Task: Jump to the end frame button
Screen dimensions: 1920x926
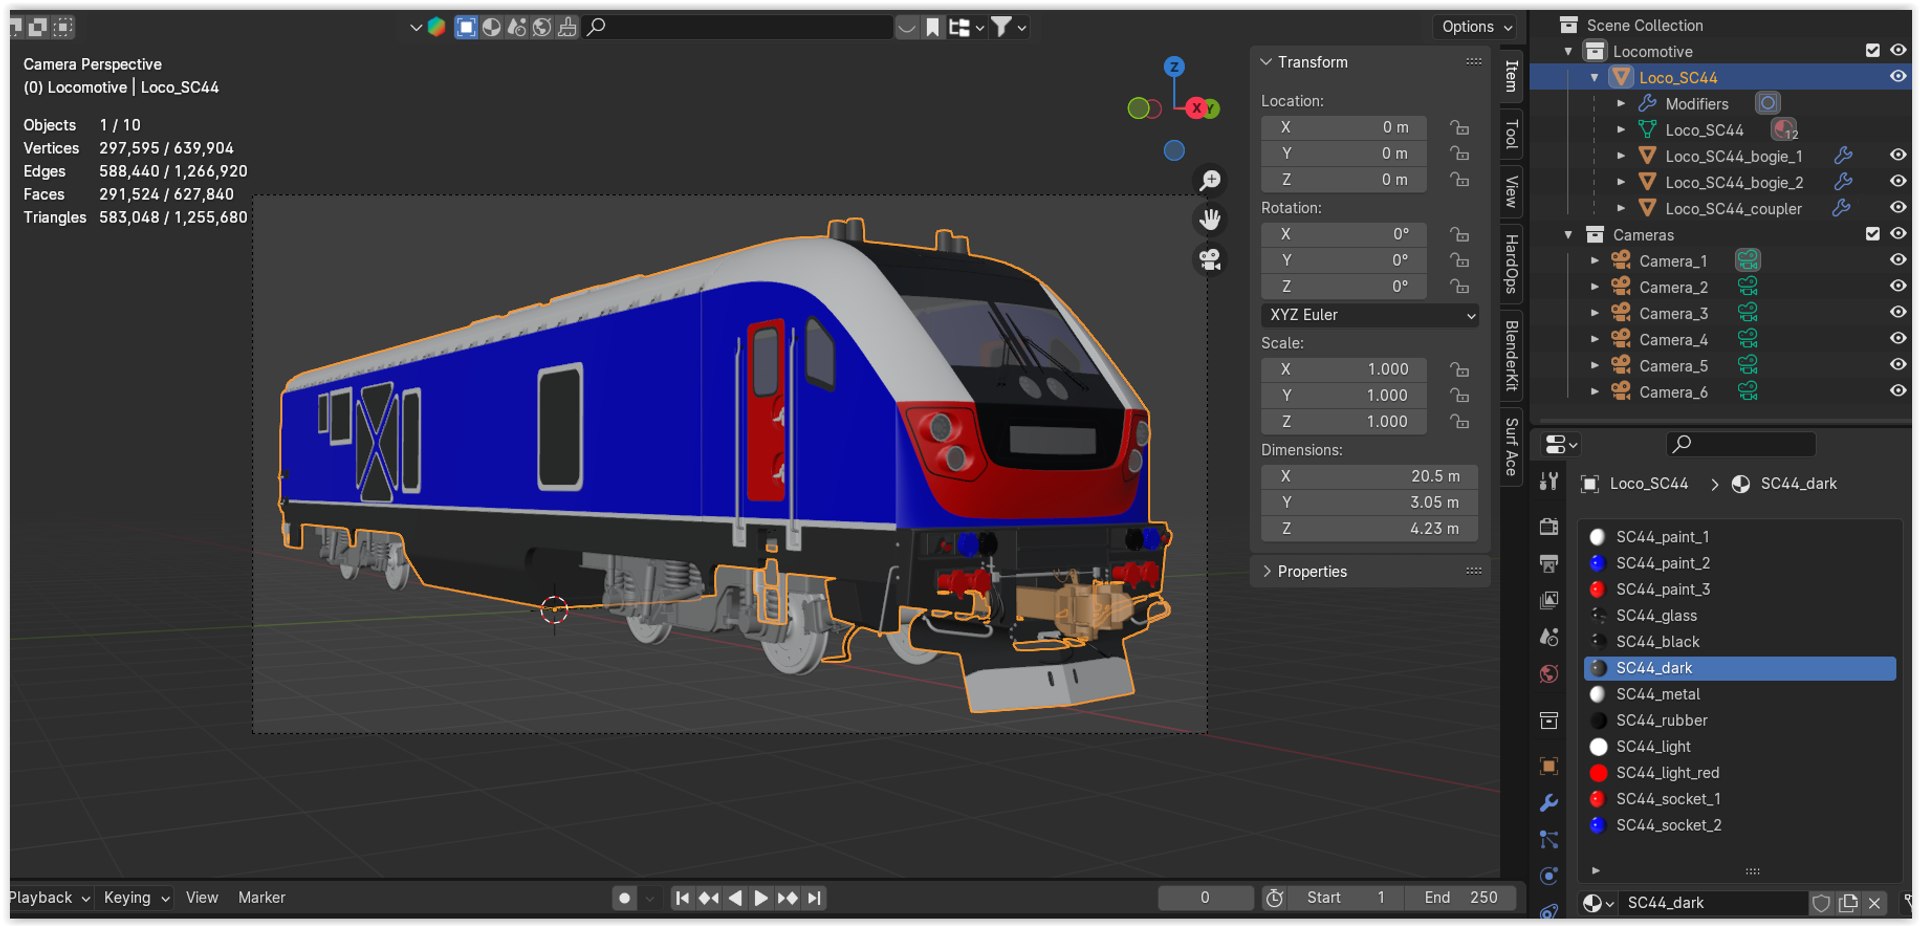Action: [x=815, y=898]
